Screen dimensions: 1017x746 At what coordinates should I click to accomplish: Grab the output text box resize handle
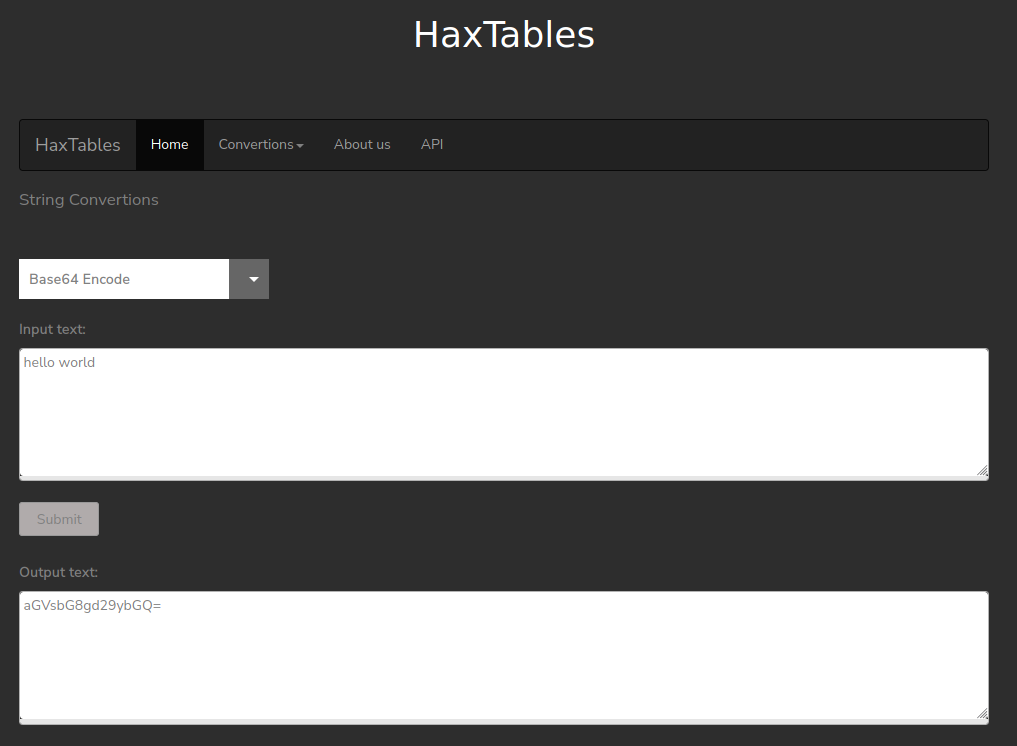[981, 713]
